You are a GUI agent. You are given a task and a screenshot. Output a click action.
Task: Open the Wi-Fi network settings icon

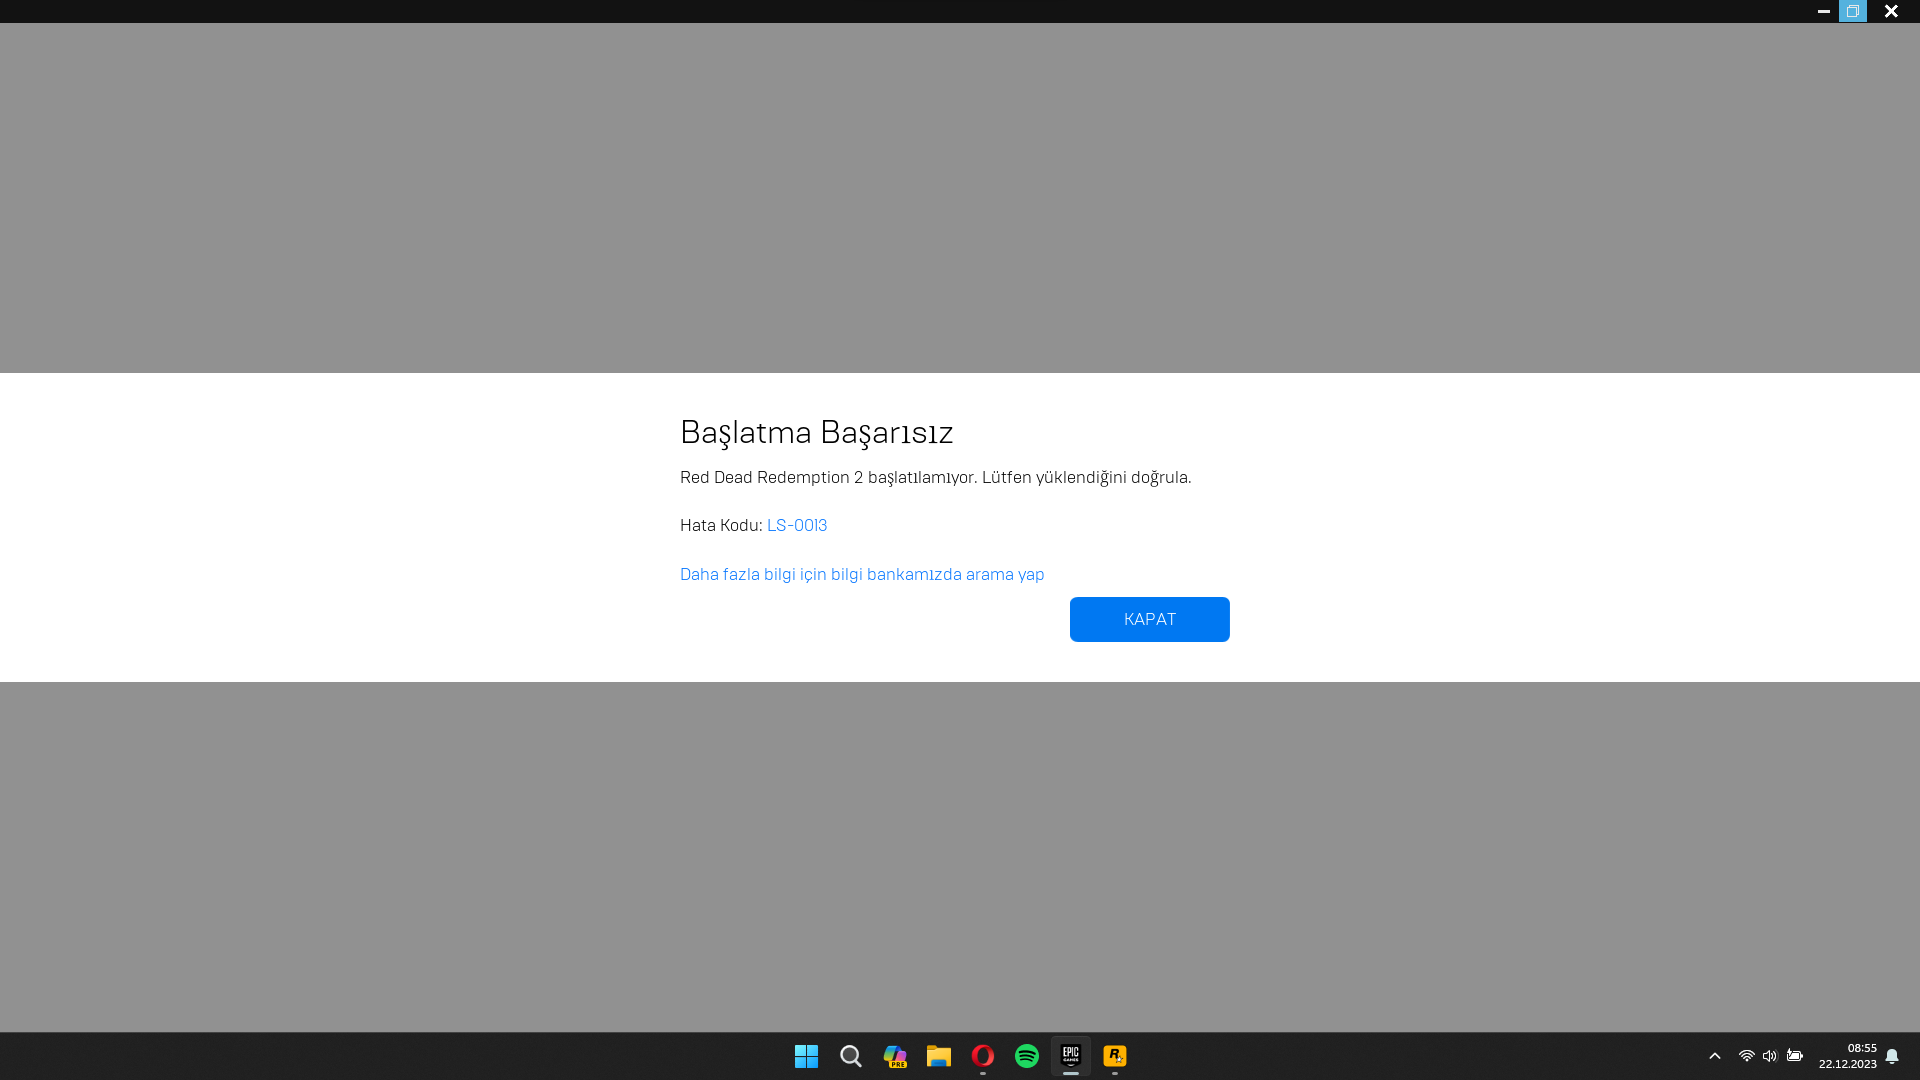tap(1746, 1056)
